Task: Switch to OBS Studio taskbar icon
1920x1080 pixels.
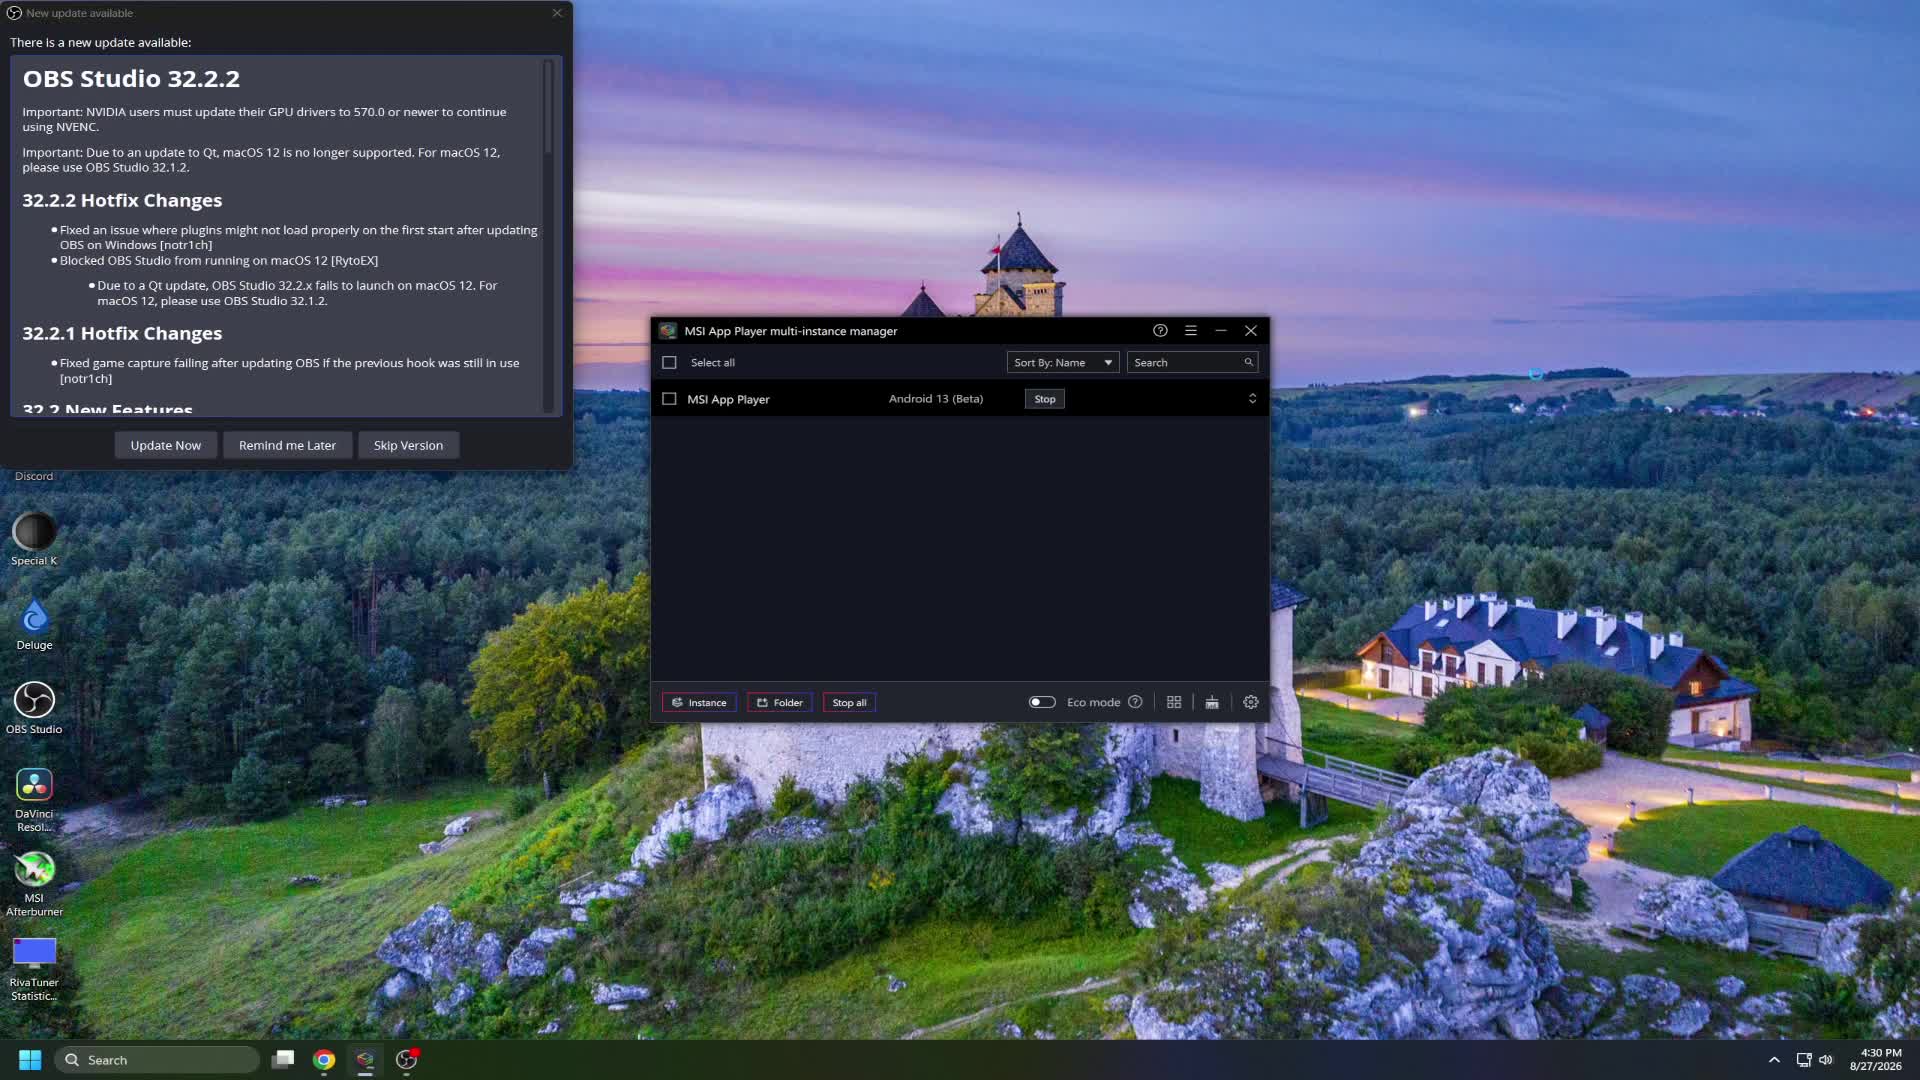Action: click(406, 1060)
